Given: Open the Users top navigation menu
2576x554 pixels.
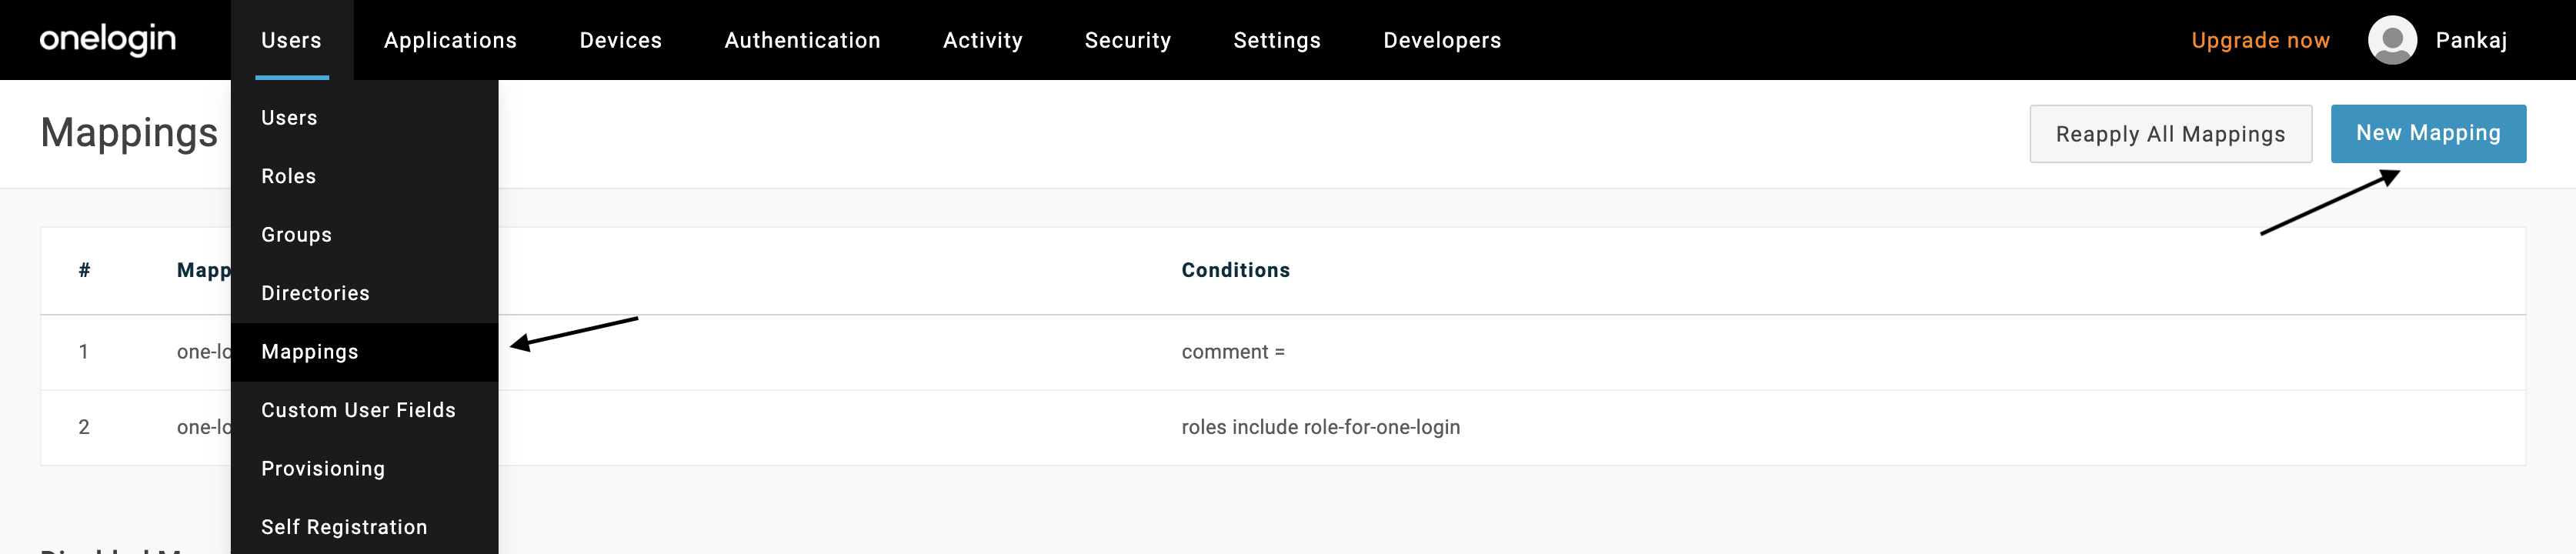Looking at the screenshot, I should coord(291,40).
